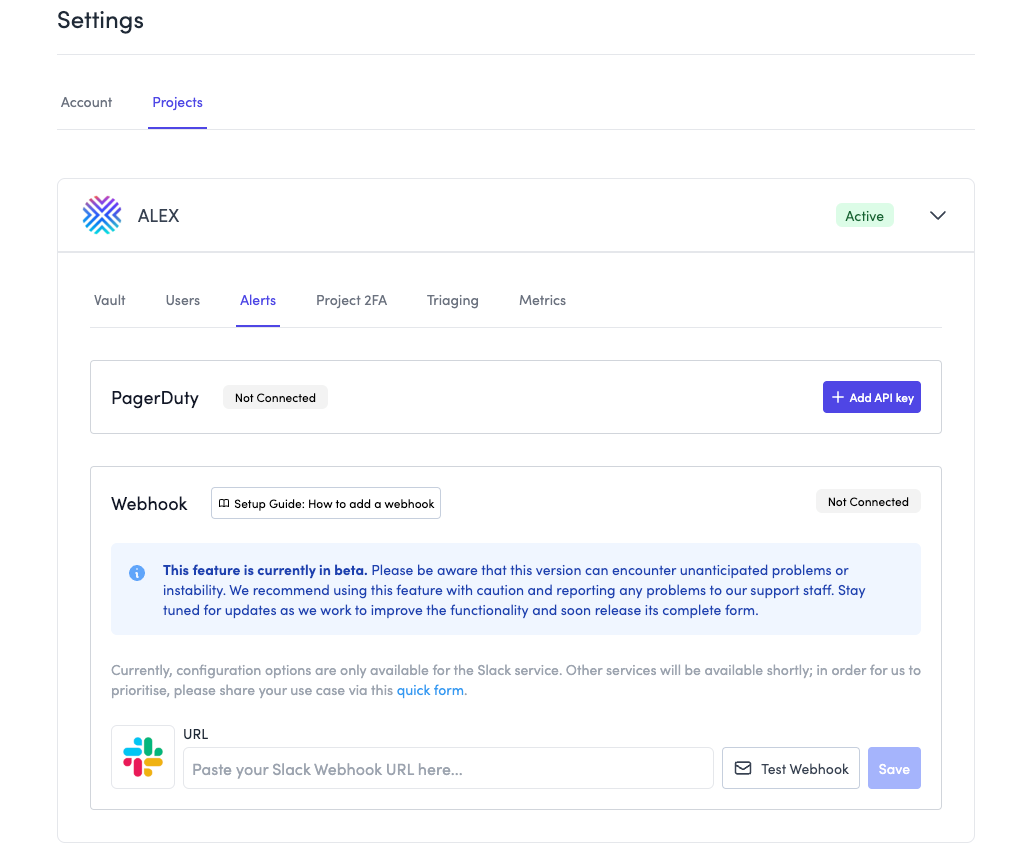Click the envelope icon on Test Webhook
This screenshot has width=1033, height=864.
tap(743, 769)
